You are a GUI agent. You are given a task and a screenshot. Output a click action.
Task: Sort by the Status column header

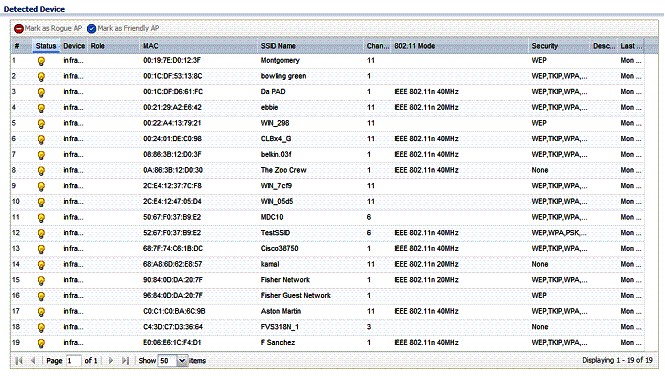(x=46, y=46)
